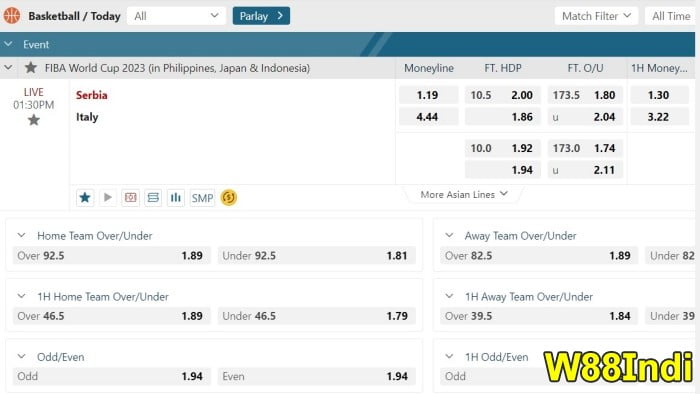This screenshot has height=394, width=700.
Task: Select Italy moneyline odds 4.44
Action: click(428, 117)
